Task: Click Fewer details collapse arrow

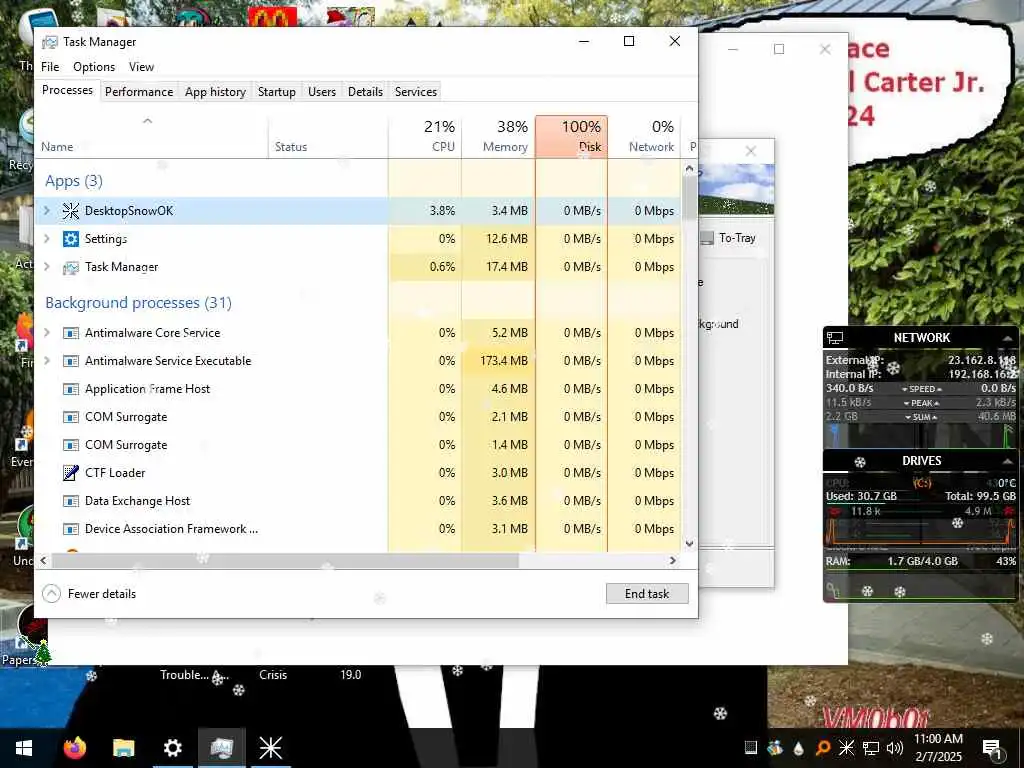Action: (x=52, y=594)
